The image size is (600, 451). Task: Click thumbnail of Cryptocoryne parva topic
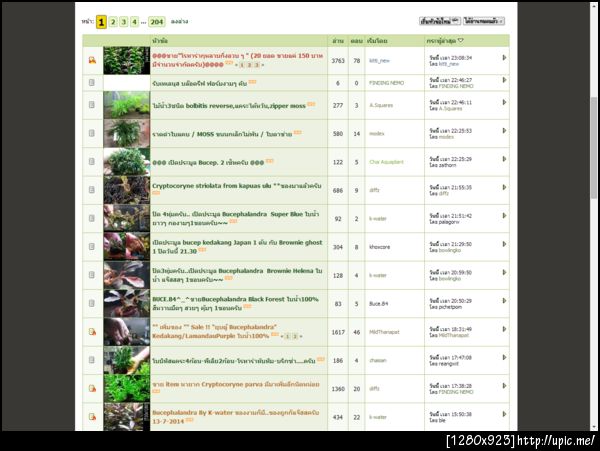pyautogui.click(x=127, y=388)
